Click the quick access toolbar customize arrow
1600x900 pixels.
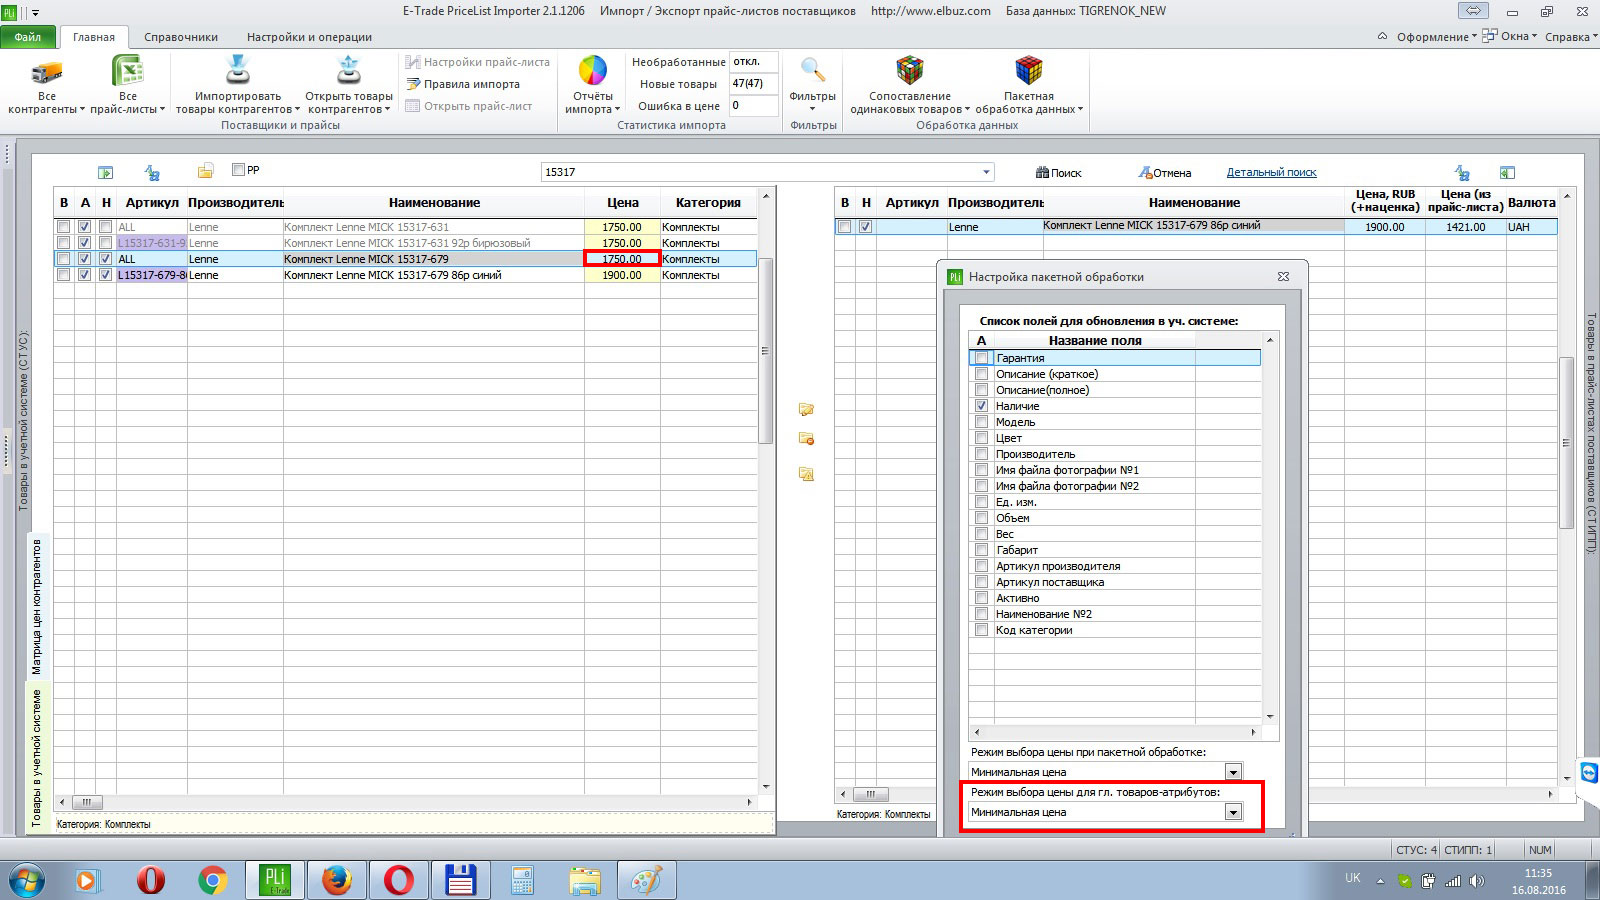click(35, 13)
